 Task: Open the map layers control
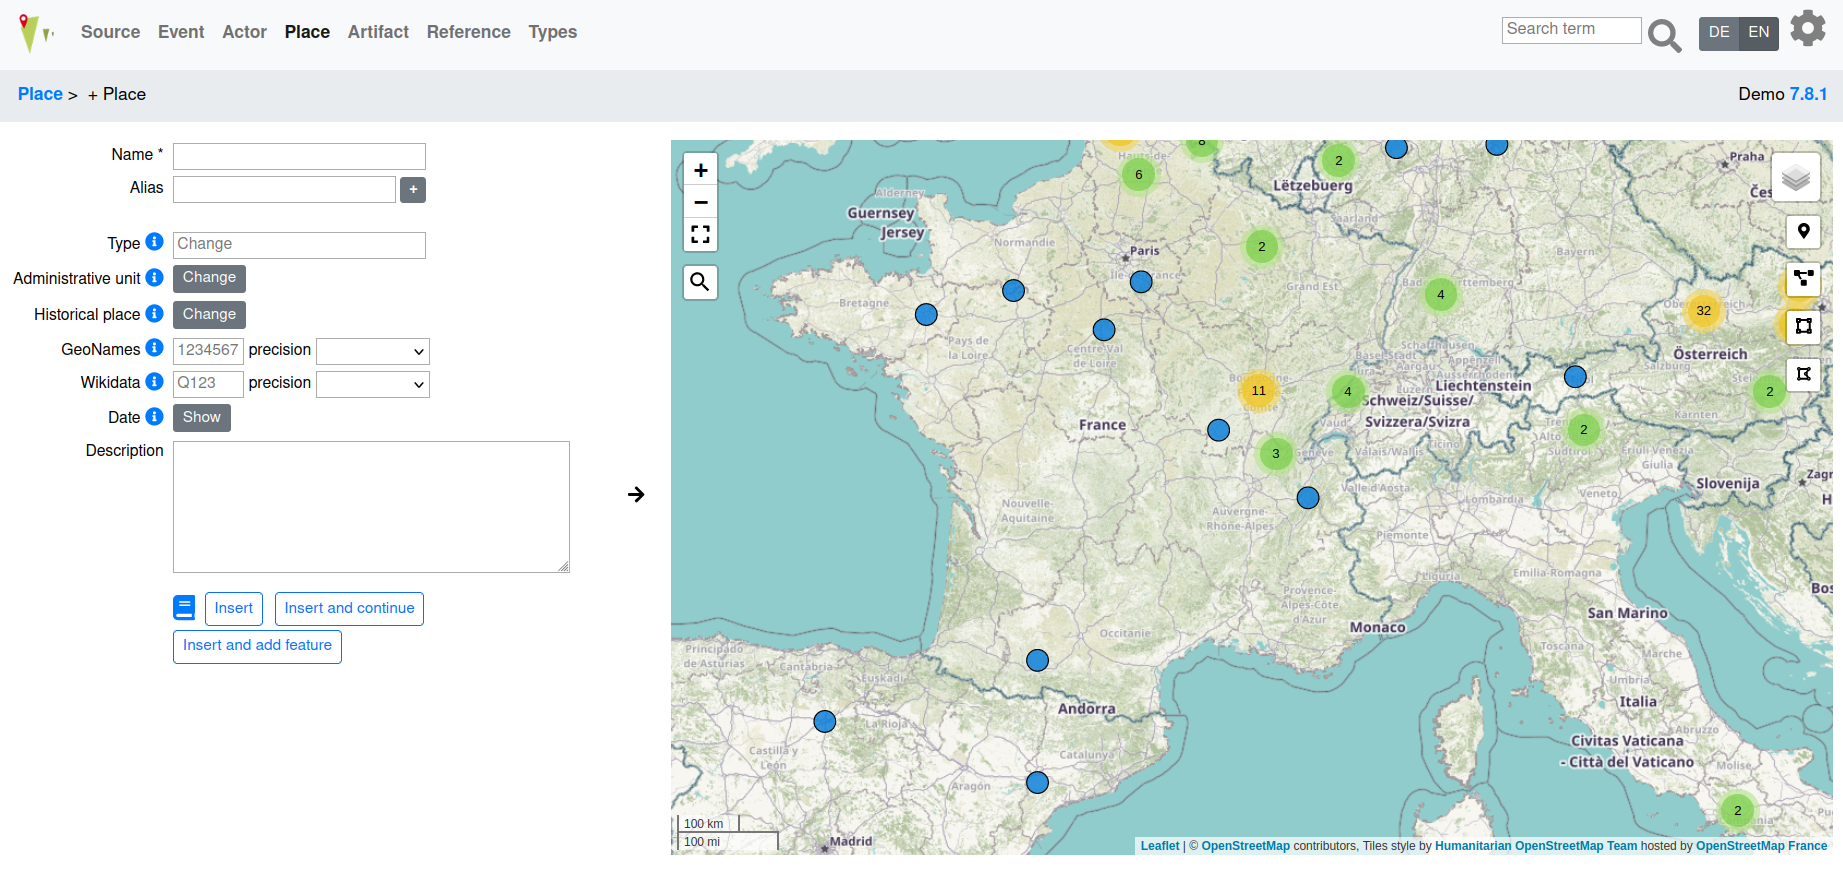(x=1795, y=177)
